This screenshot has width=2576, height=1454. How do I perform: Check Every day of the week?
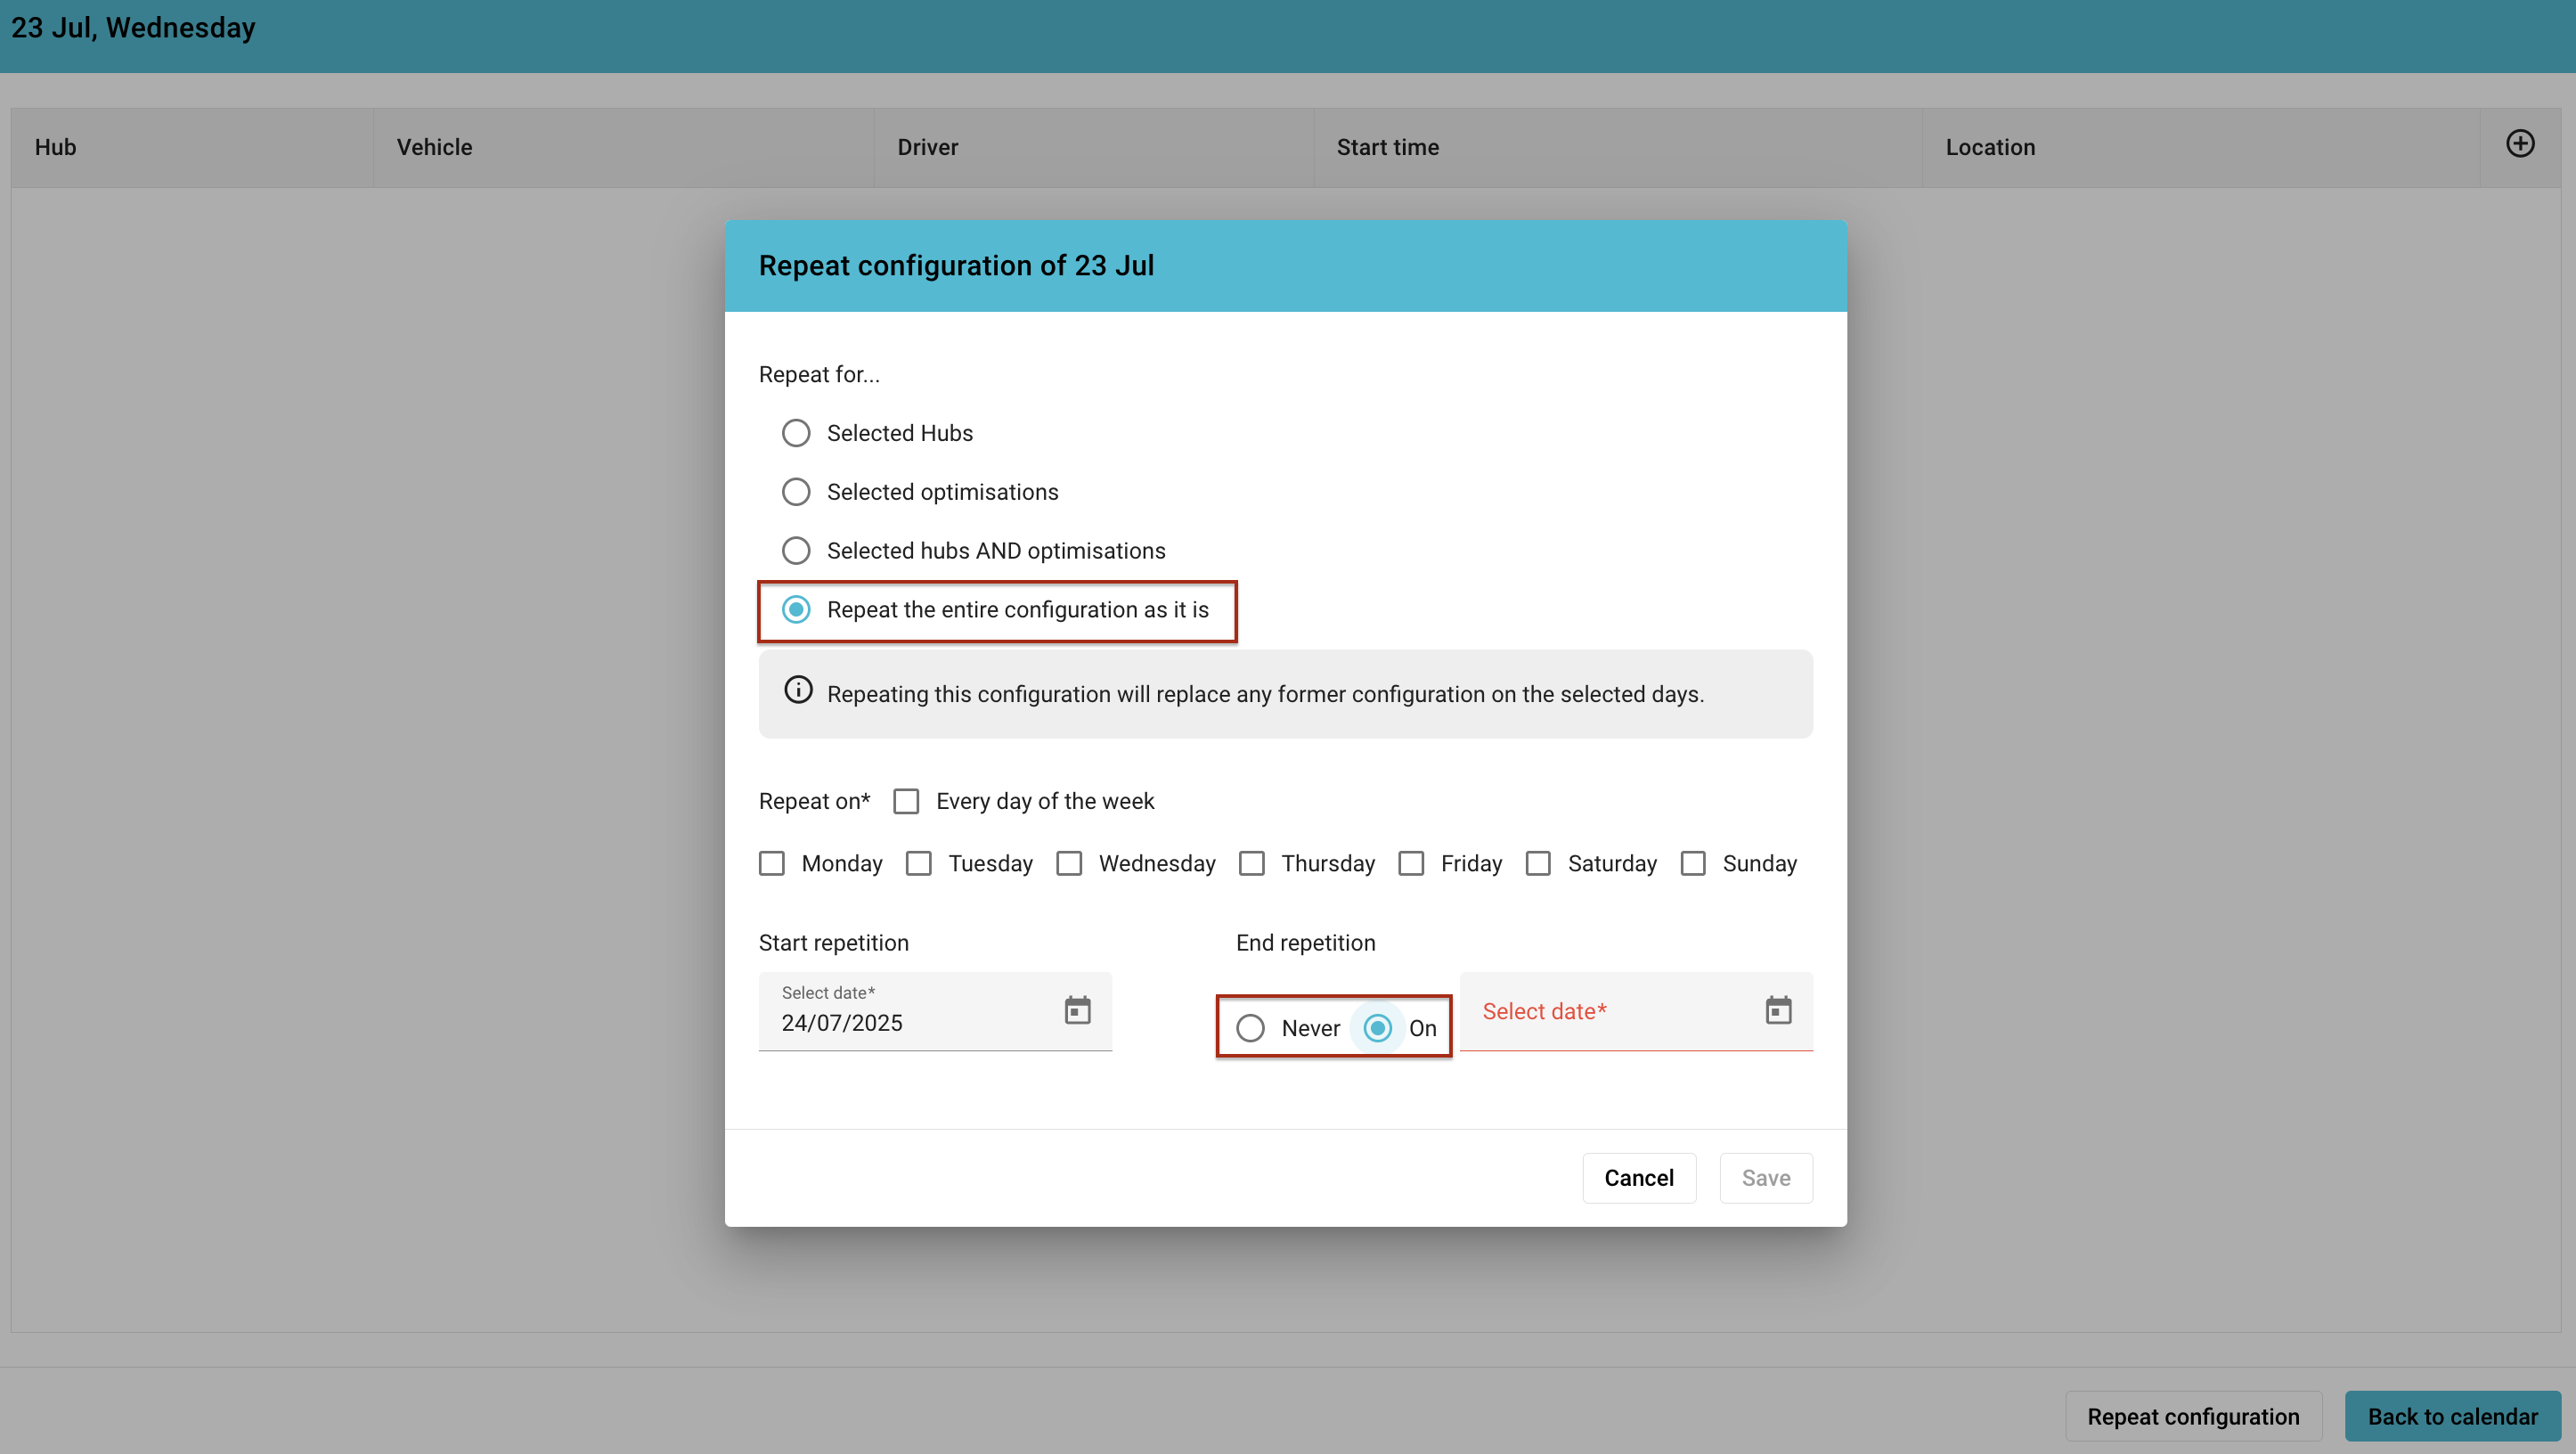click(x=906, y=801)
